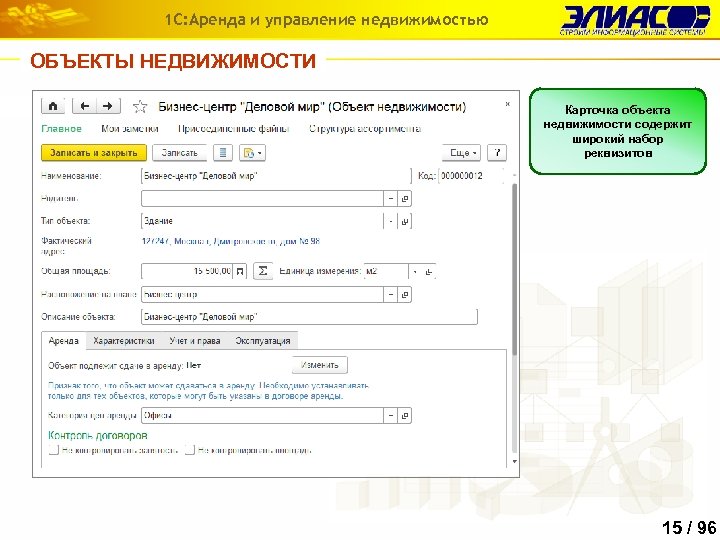Focus the Тип объекта field with Здание
720x540 pixels.
pyautogui.click(x=262, y=222)
